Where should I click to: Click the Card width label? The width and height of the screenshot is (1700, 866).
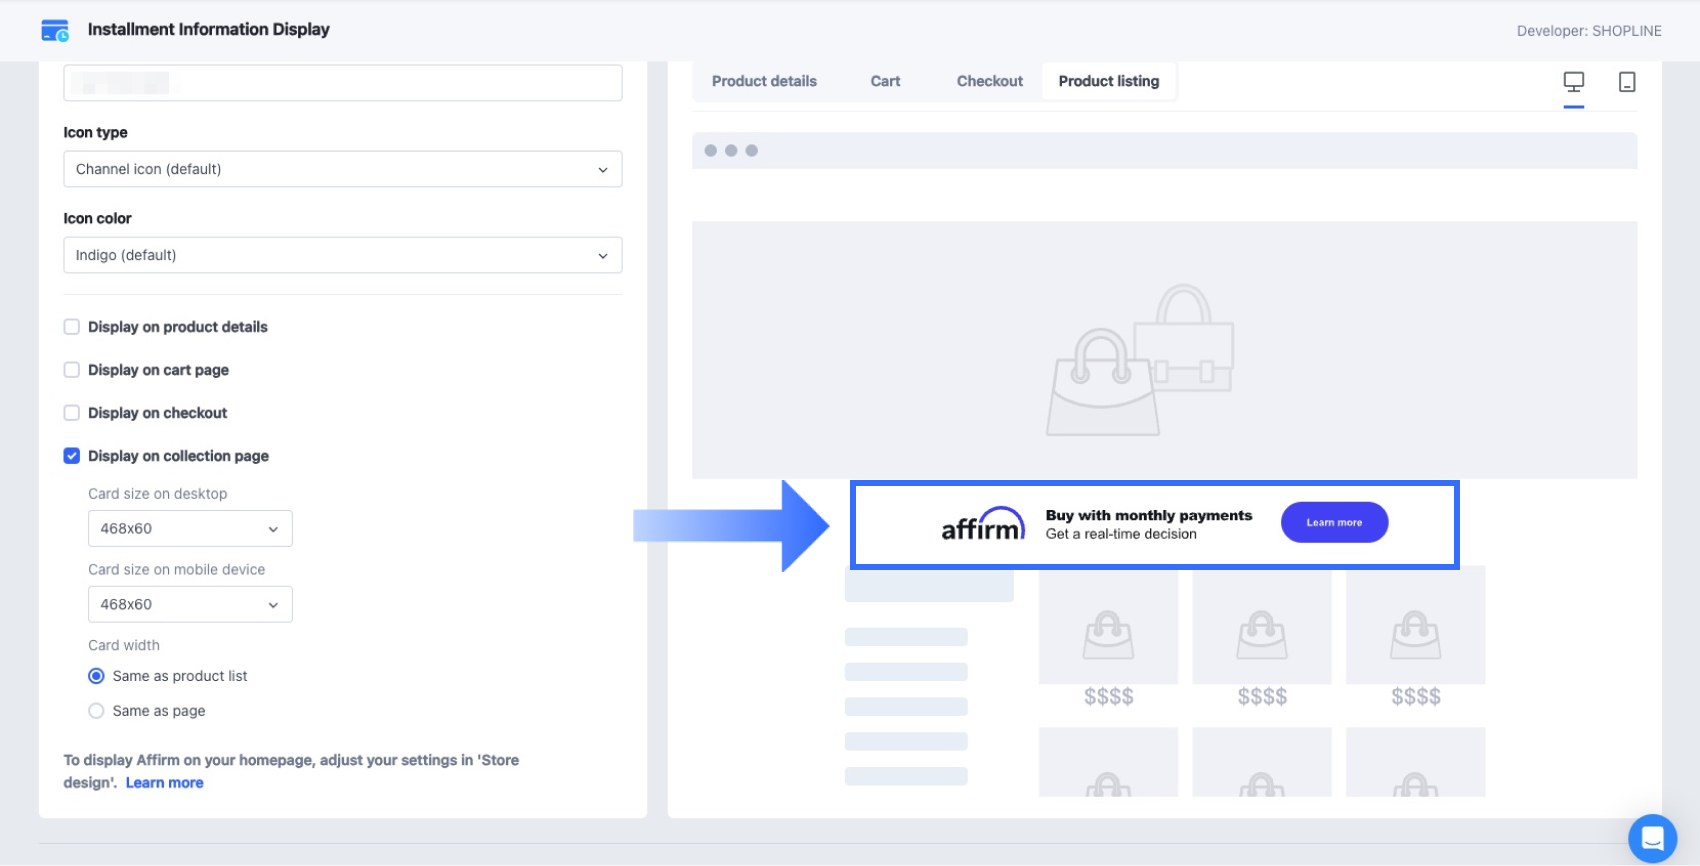point(124,646)
